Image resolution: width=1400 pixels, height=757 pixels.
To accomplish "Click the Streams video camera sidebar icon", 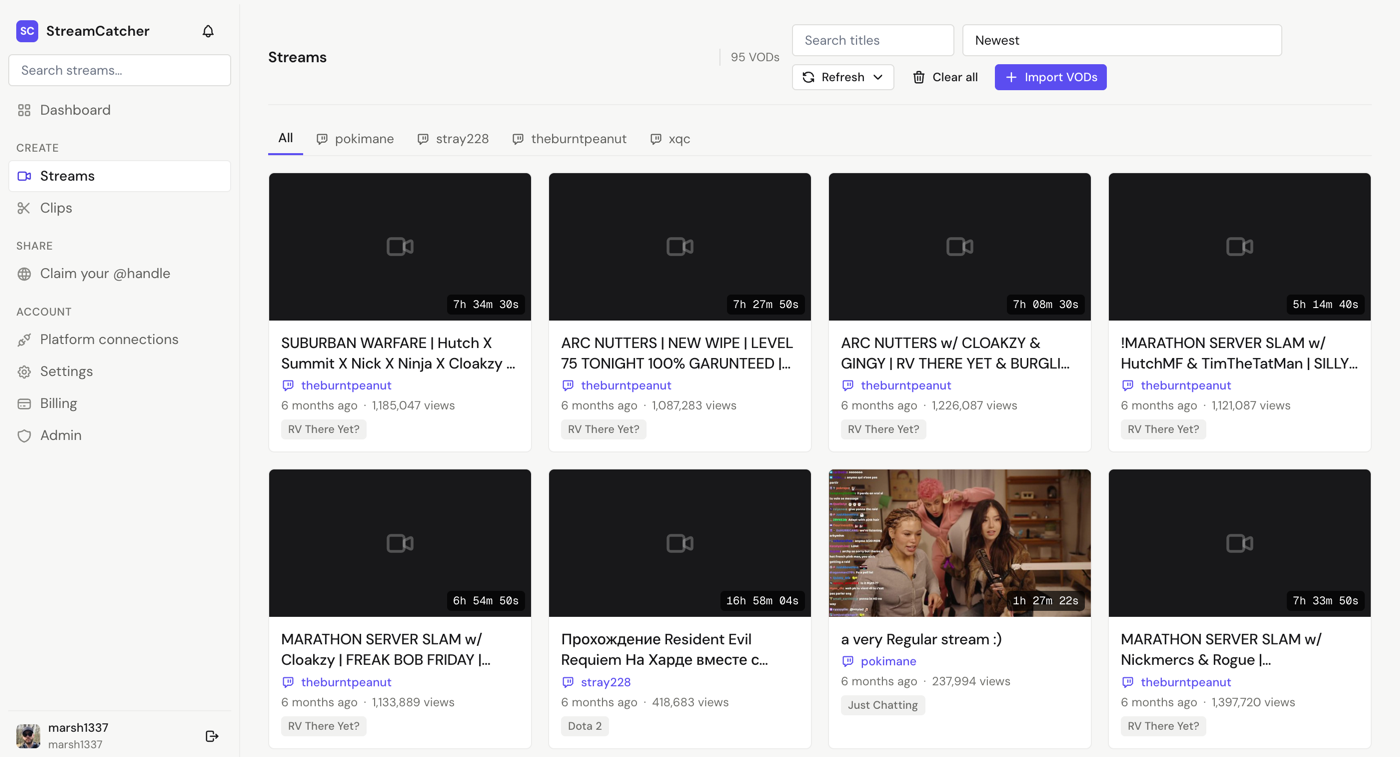I will point(24,176).
